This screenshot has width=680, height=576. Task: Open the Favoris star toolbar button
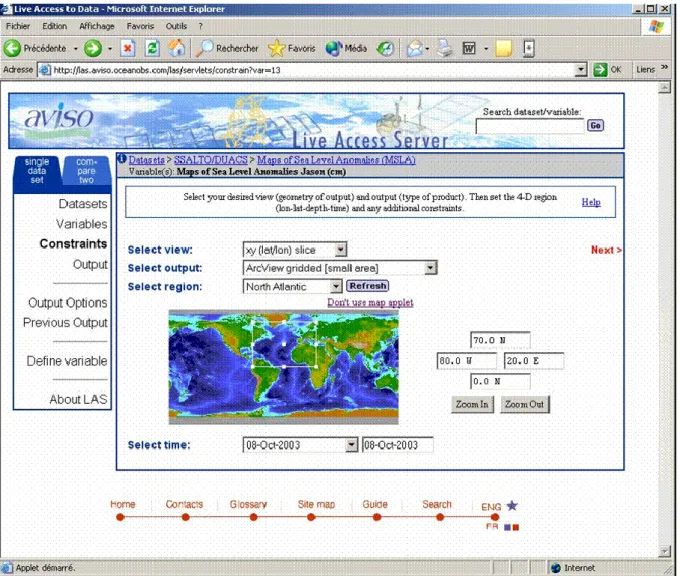(x=292, y=48)
